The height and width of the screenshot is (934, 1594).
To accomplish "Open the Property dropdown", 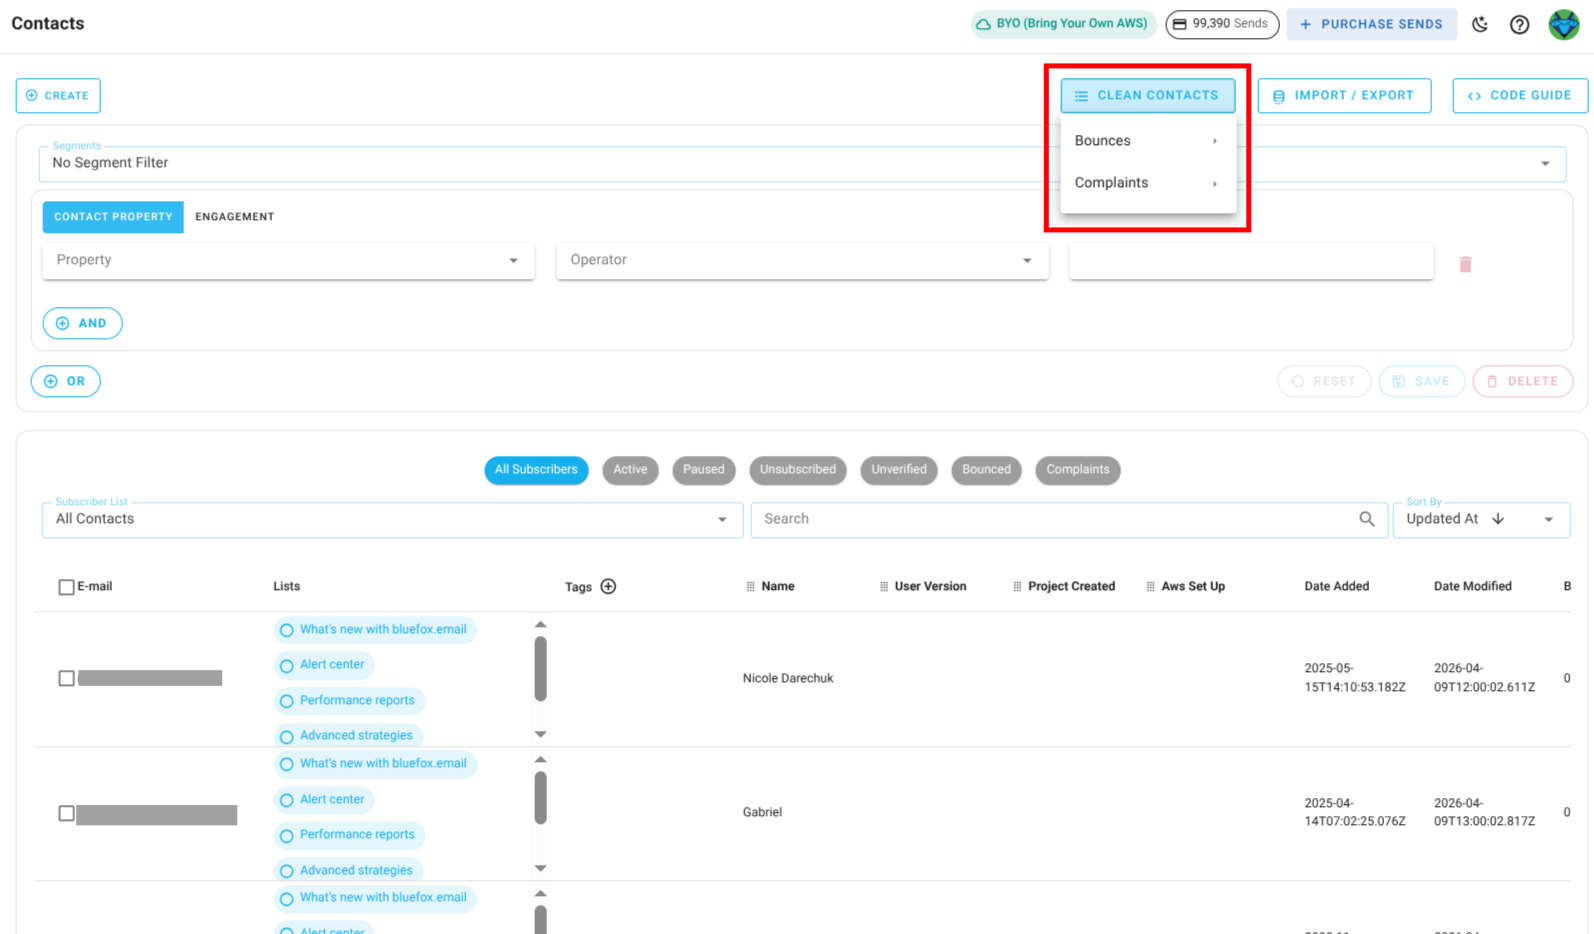I will 288,261.
